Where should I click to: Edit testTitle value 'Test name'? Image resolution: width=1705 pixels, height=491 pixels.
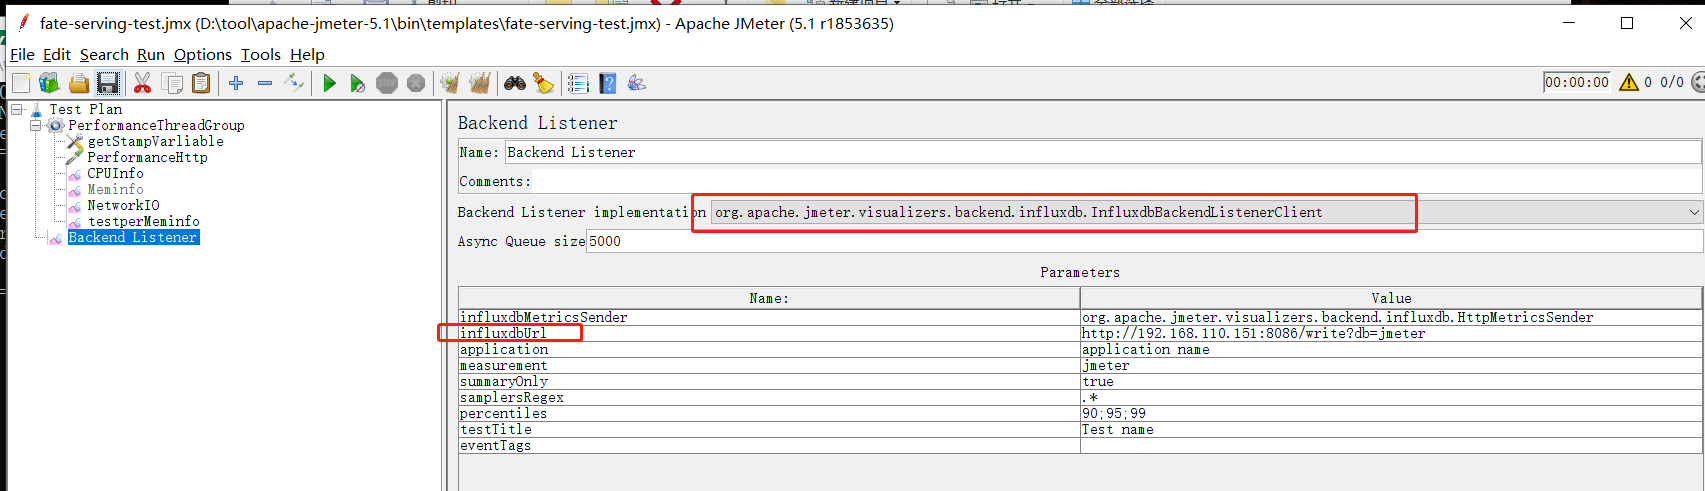[x=1391, y=429]
